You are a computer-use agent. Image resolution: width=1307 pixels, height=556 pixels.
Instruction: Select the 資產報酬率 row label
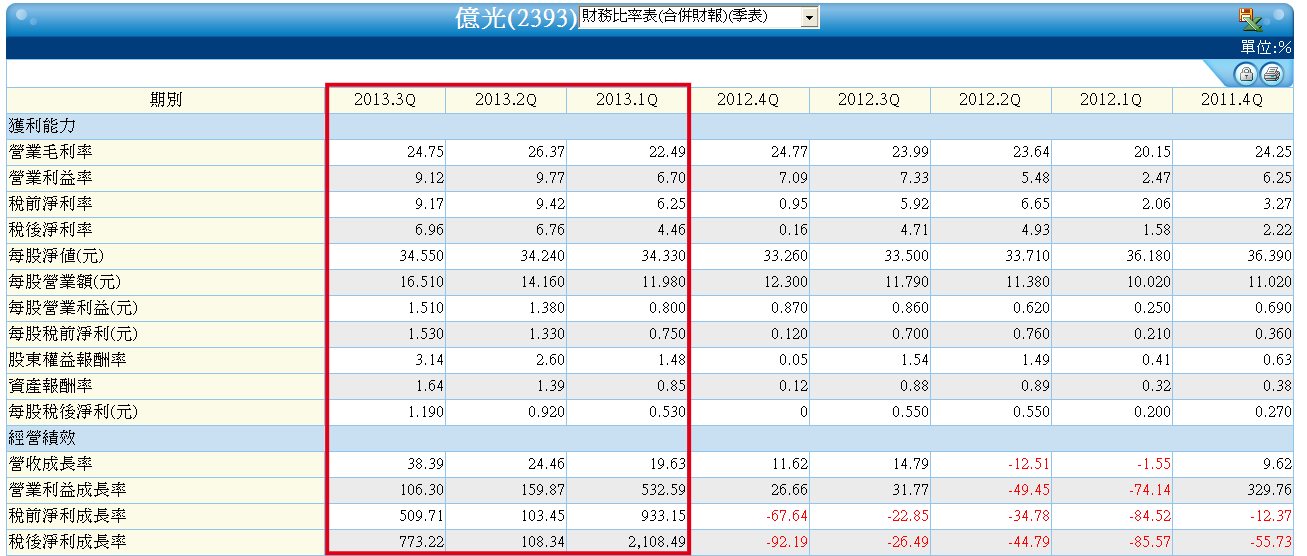click(51, 386)
